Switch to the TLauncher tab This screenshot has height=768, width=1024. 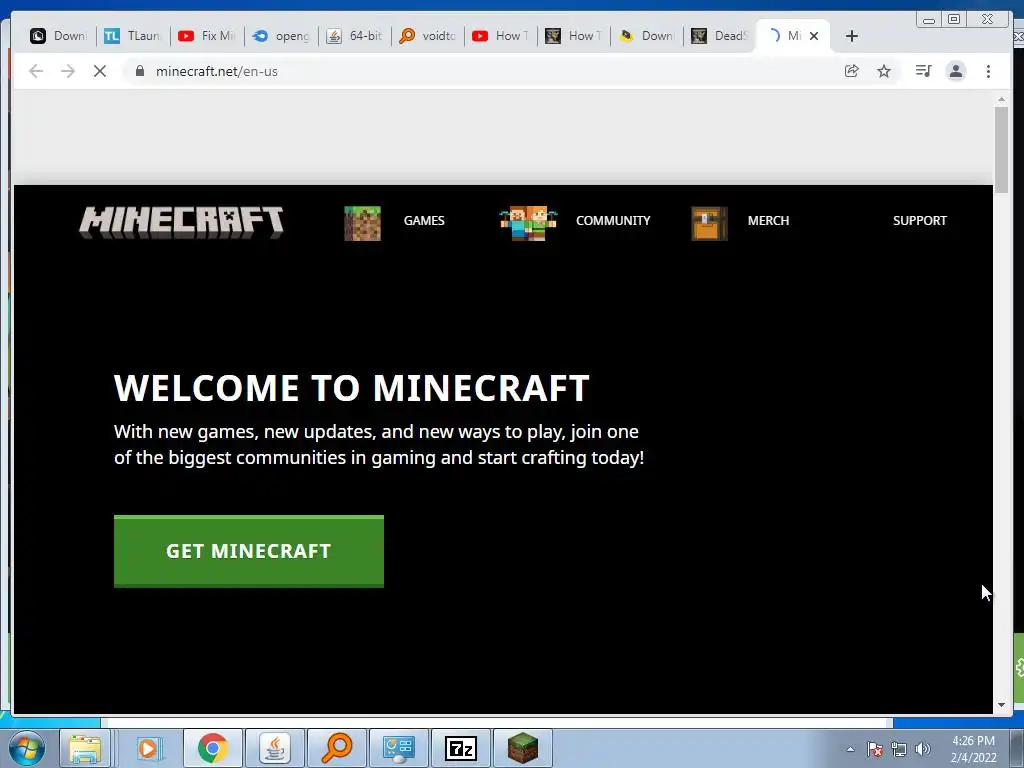[x=133, y=36]
